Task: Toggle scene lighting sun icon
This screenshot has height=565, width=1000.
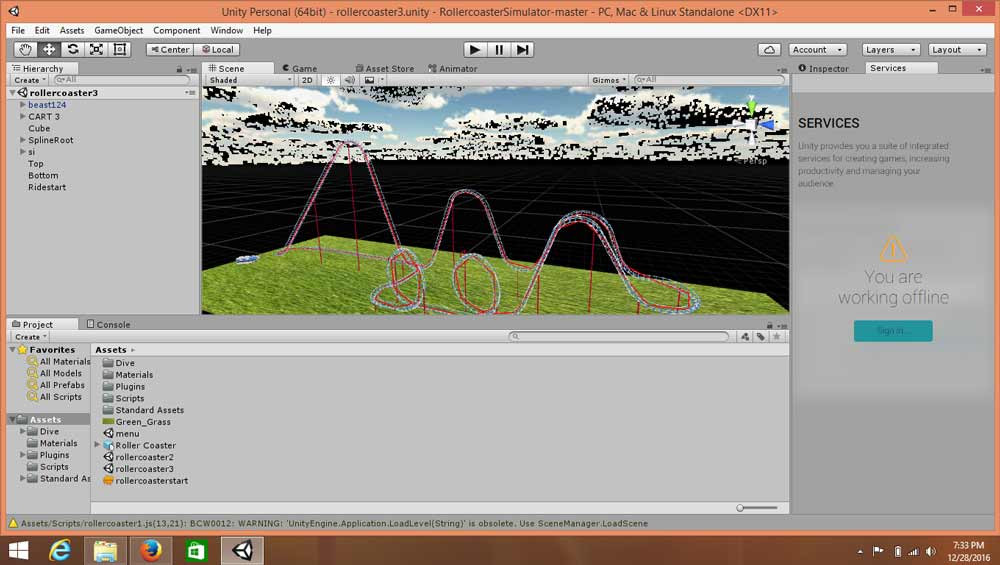Action: tap(330, 80)
